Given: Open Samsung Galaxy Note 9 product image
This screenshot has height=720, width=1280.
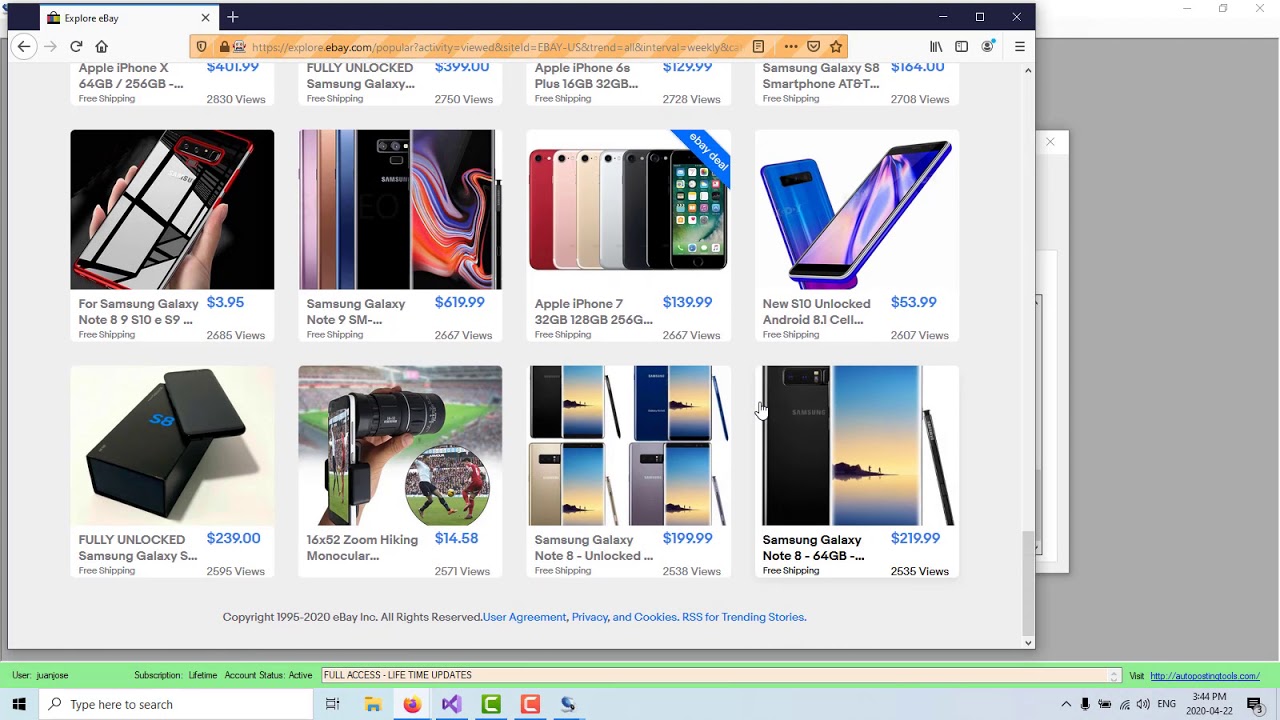Looking at the screenshot, I should (400, 209).
